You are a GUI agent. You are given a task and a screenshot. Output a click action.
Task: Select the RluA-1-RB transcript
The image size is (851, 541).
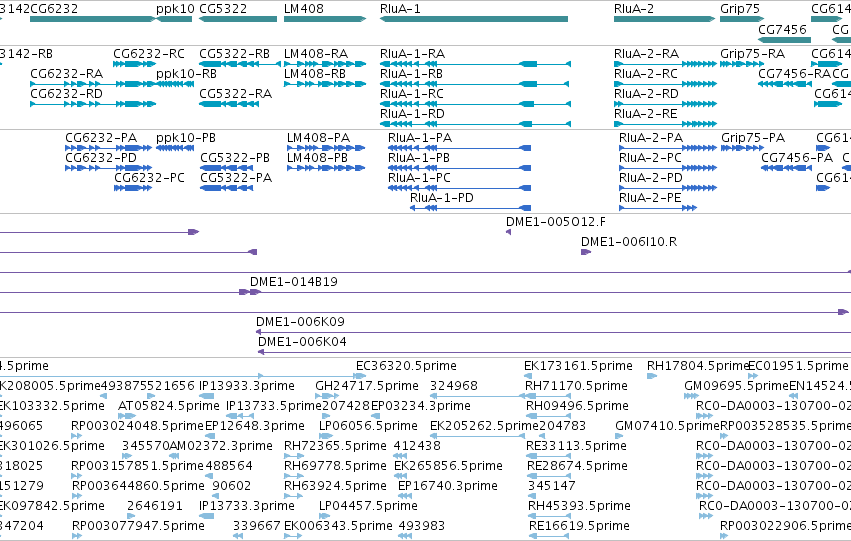(x=474, y=84)
